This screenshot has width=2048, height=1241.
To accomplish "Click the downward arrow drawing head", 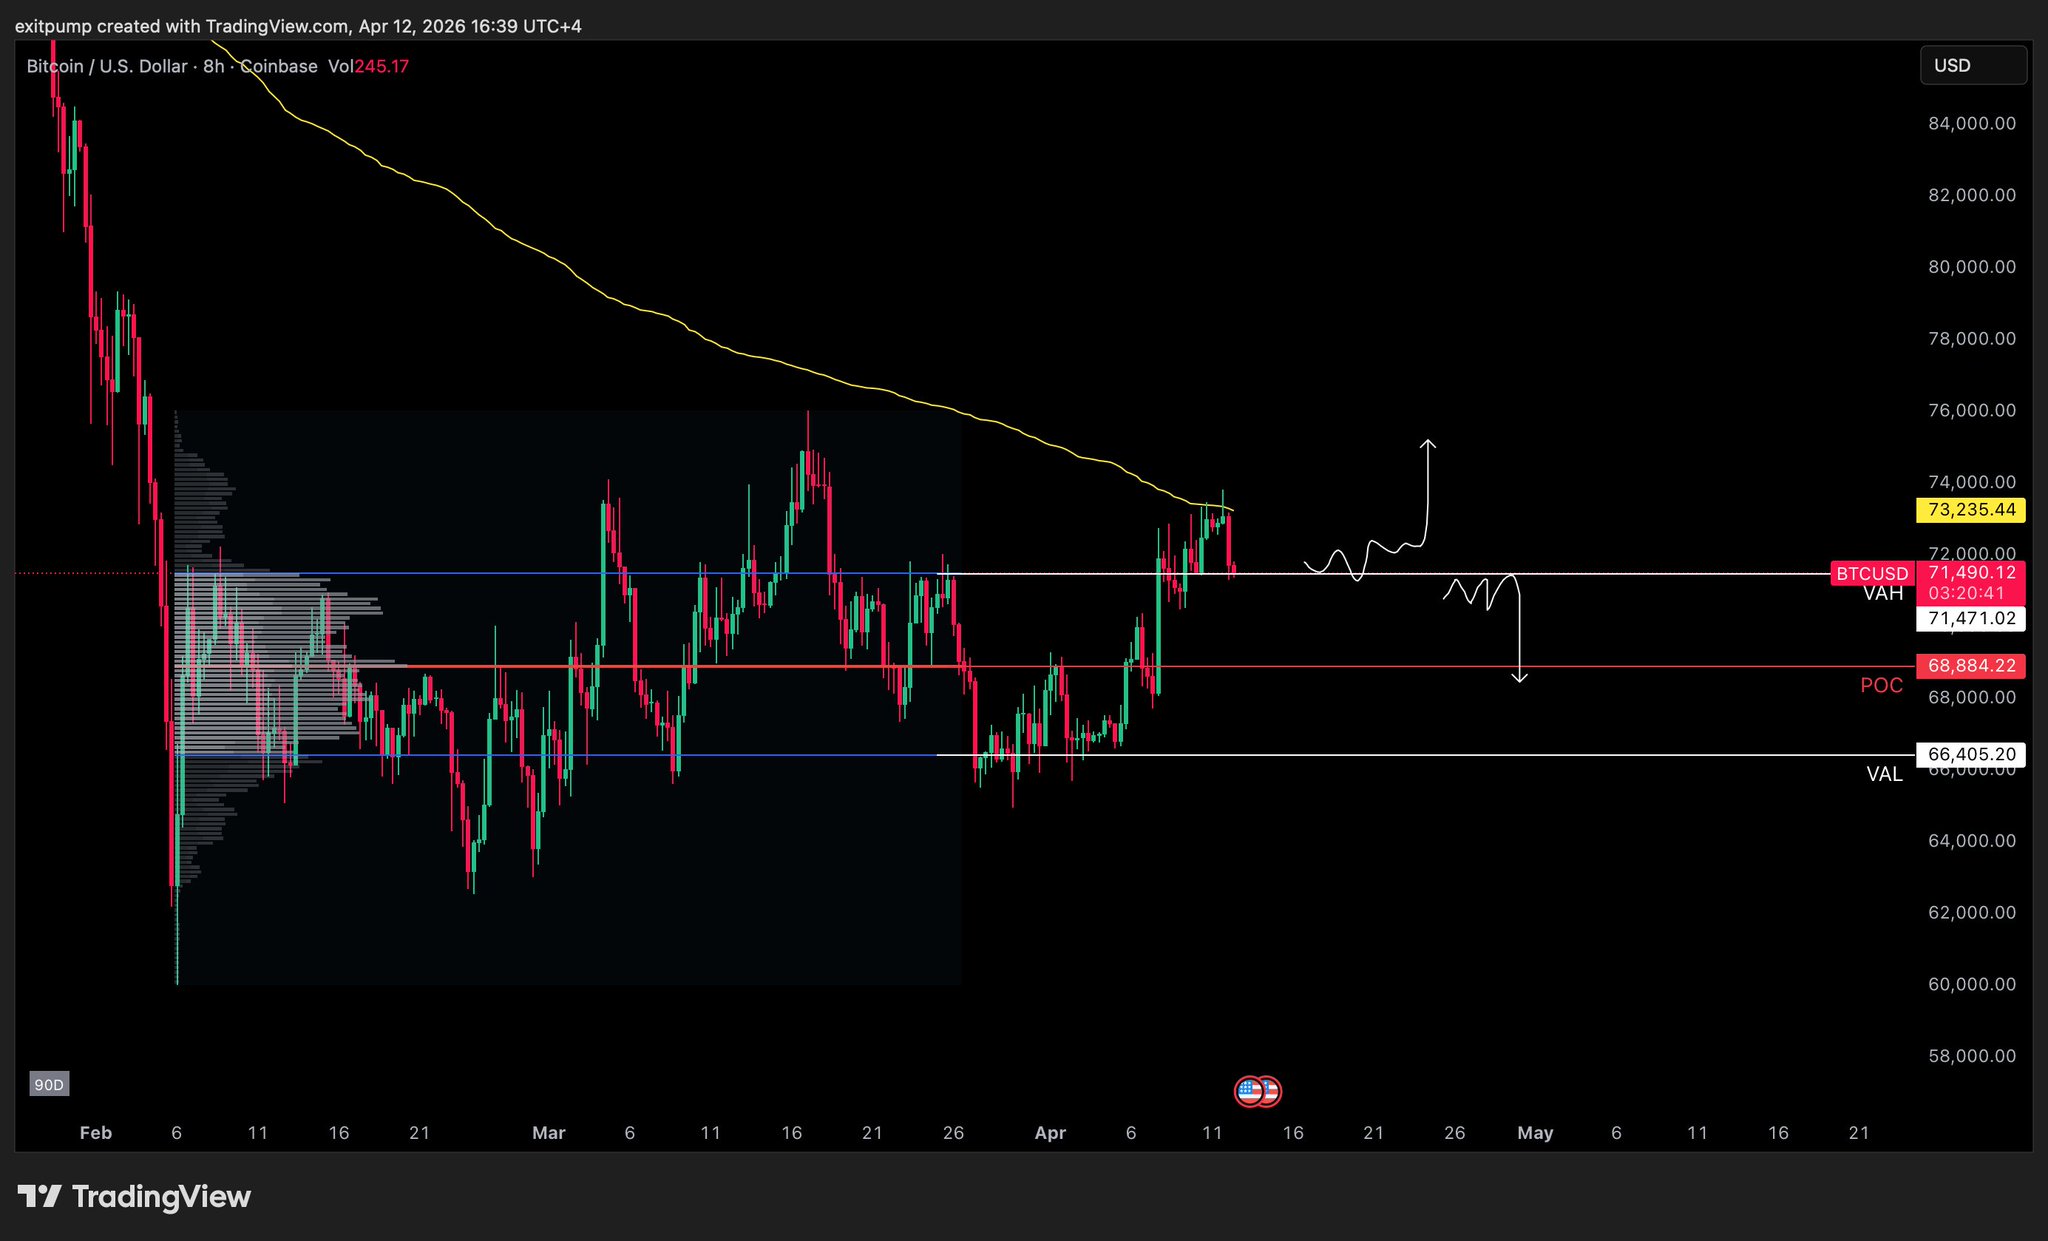I will (x=1519, y=679).
